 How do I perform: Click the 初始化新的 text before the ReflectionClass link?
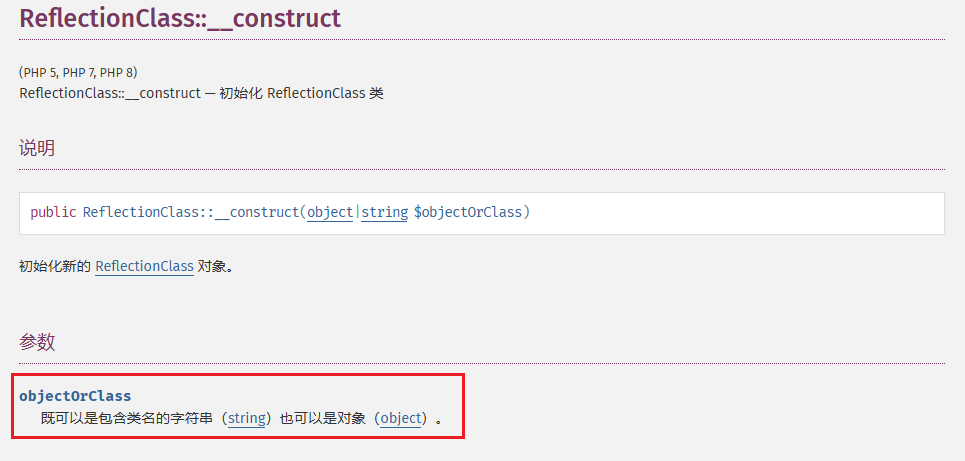55,266
